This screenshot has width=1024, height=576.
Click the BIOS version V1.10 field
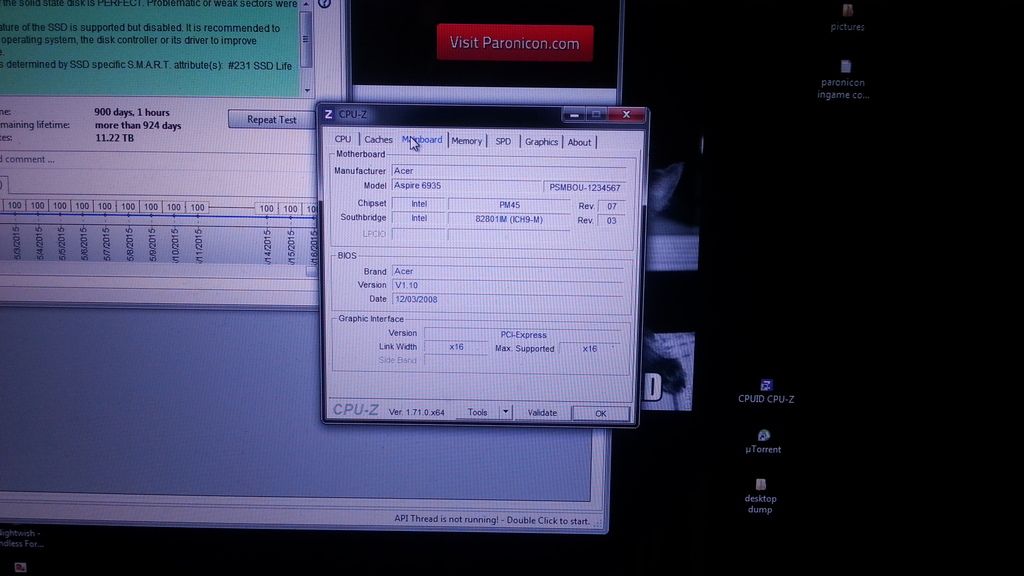[x=508, y=285]
